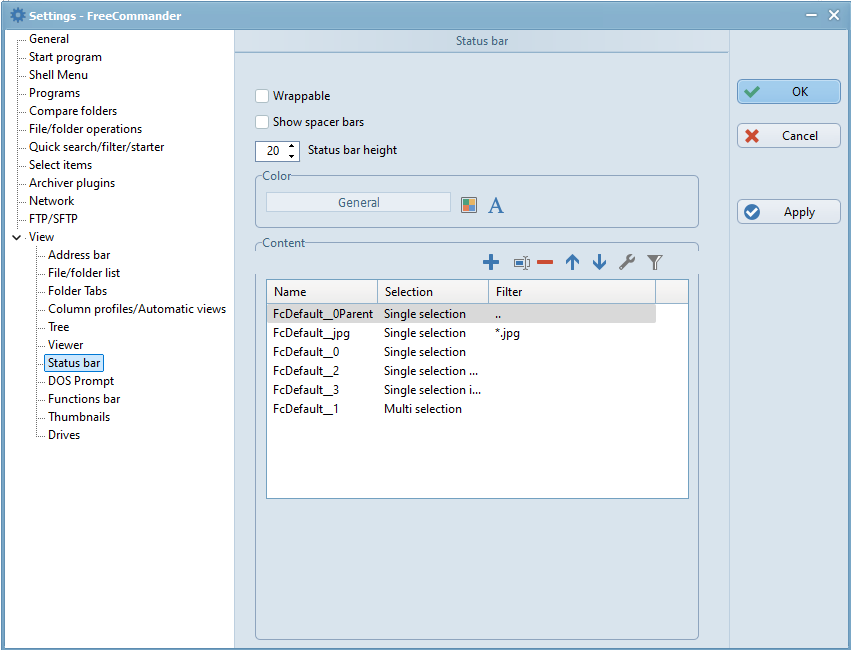
Task: Select the View tree item
Action: [41, 237]
